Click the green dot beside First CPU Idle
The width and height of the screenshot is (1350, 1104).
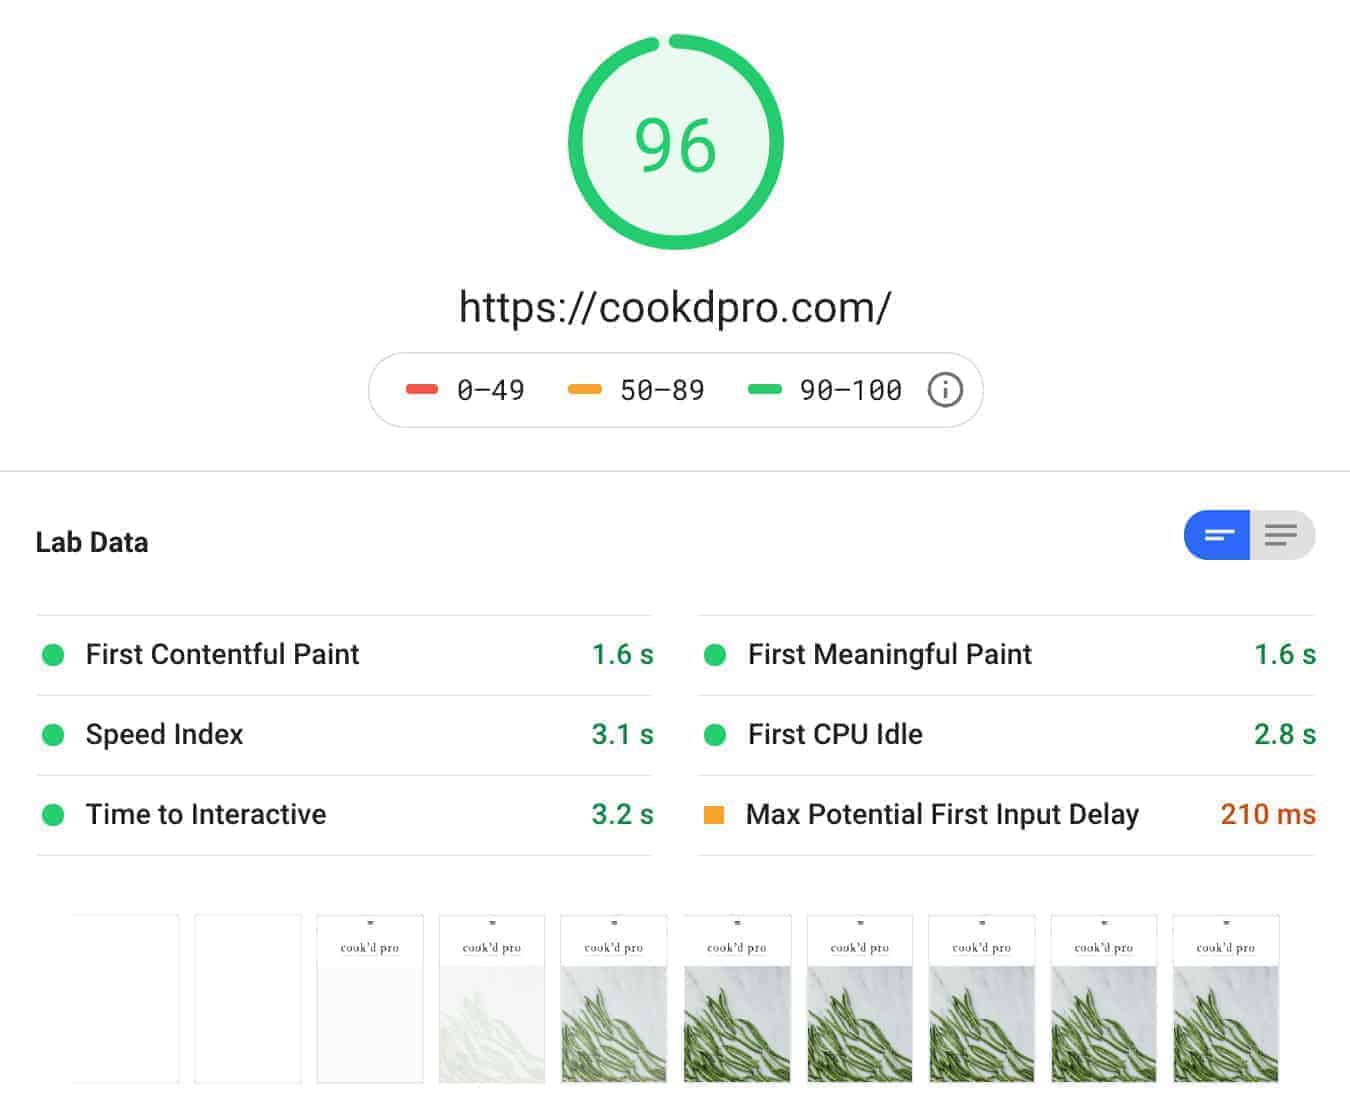click(x=715, y=735)
